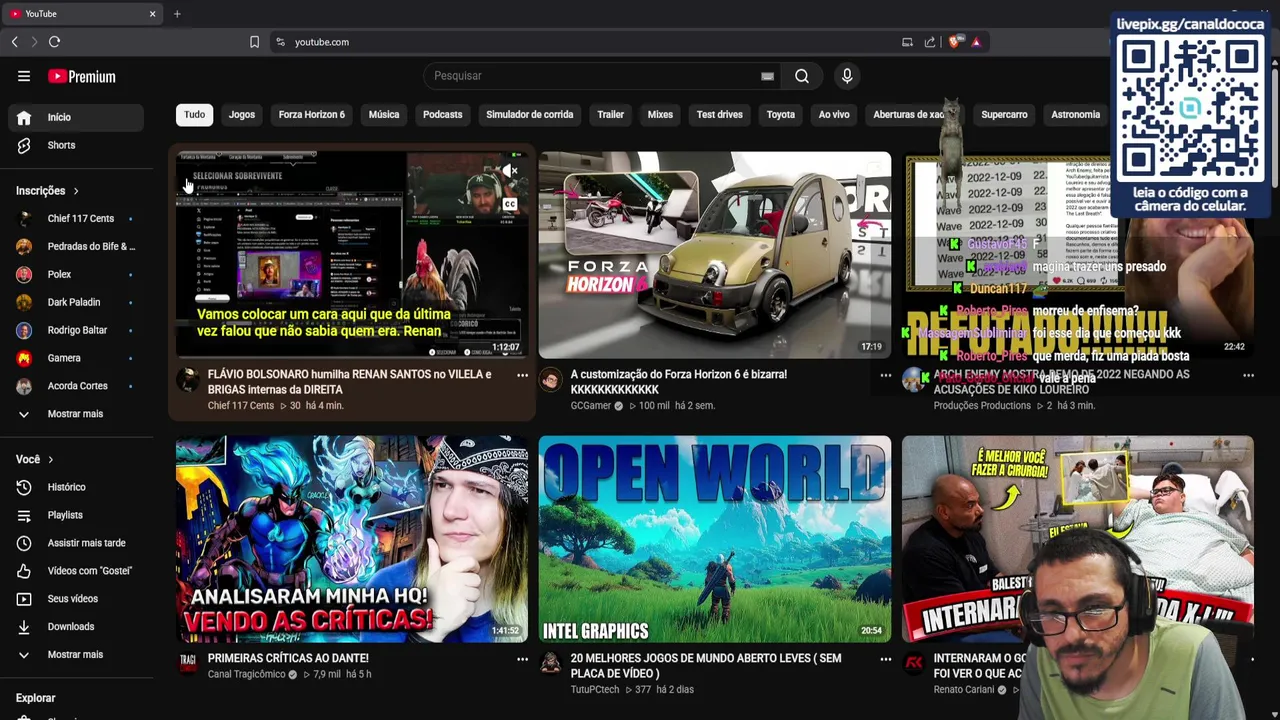Expand the Inscrições section chevron
Screen dimensions: 1280x720
point(75,191)
